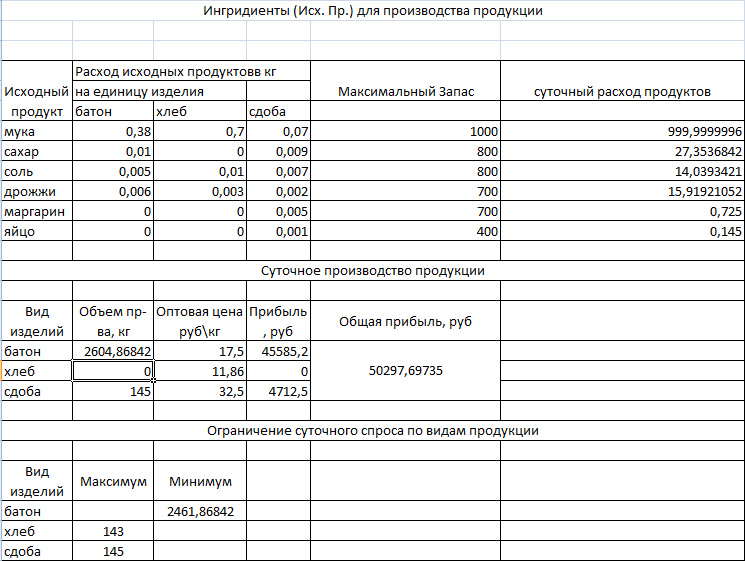Select the yeast value 0,003 cell

pos(200,191)
